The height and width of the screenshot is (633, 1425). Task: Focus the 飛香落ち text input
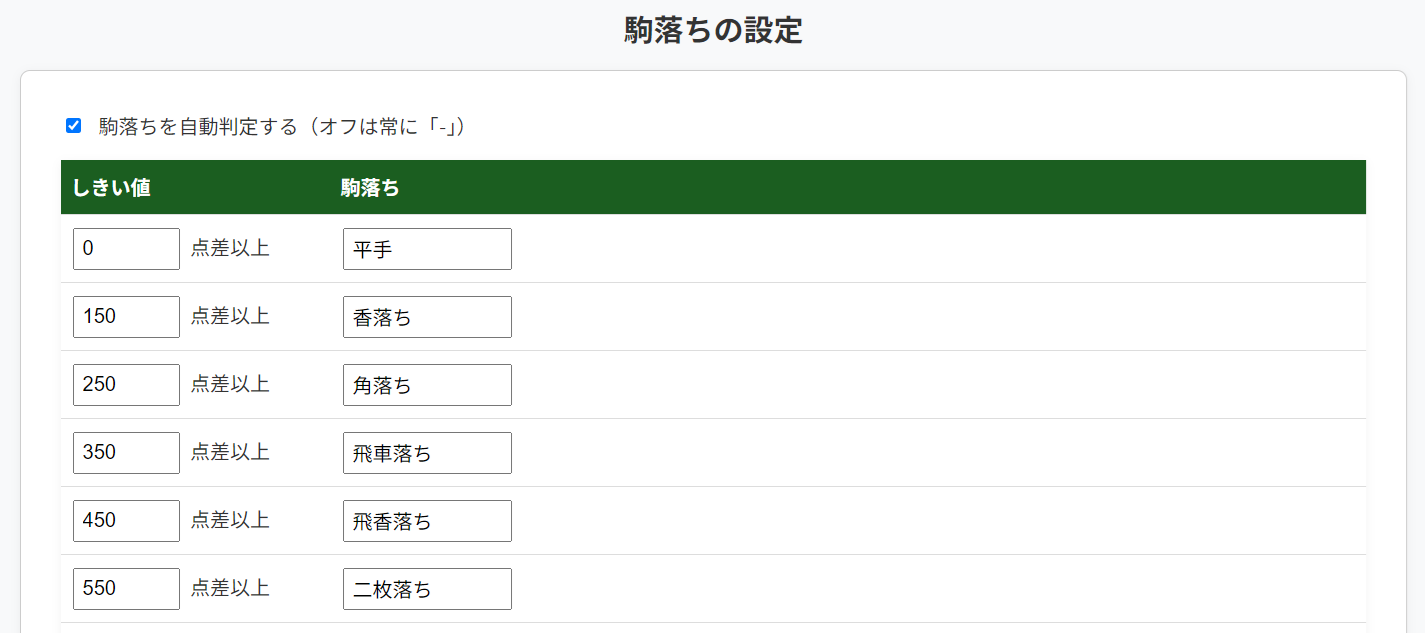(427, 521)
